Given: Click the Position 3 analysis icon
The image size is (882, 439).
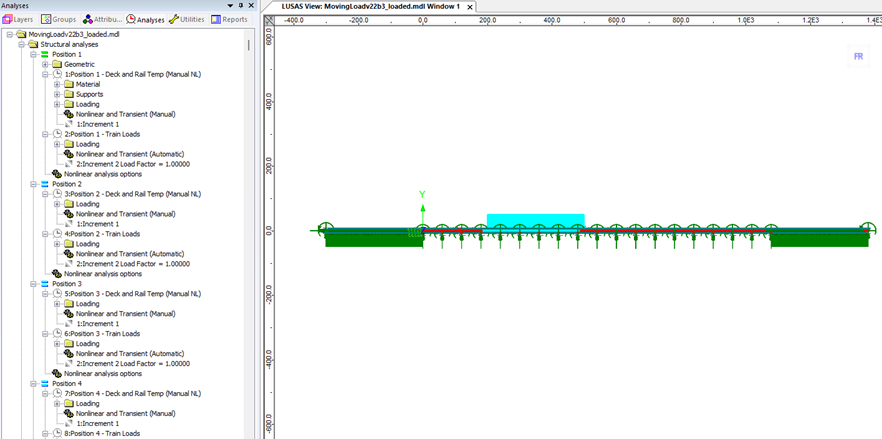Looking at the screenshot, I should click(45, 284).
